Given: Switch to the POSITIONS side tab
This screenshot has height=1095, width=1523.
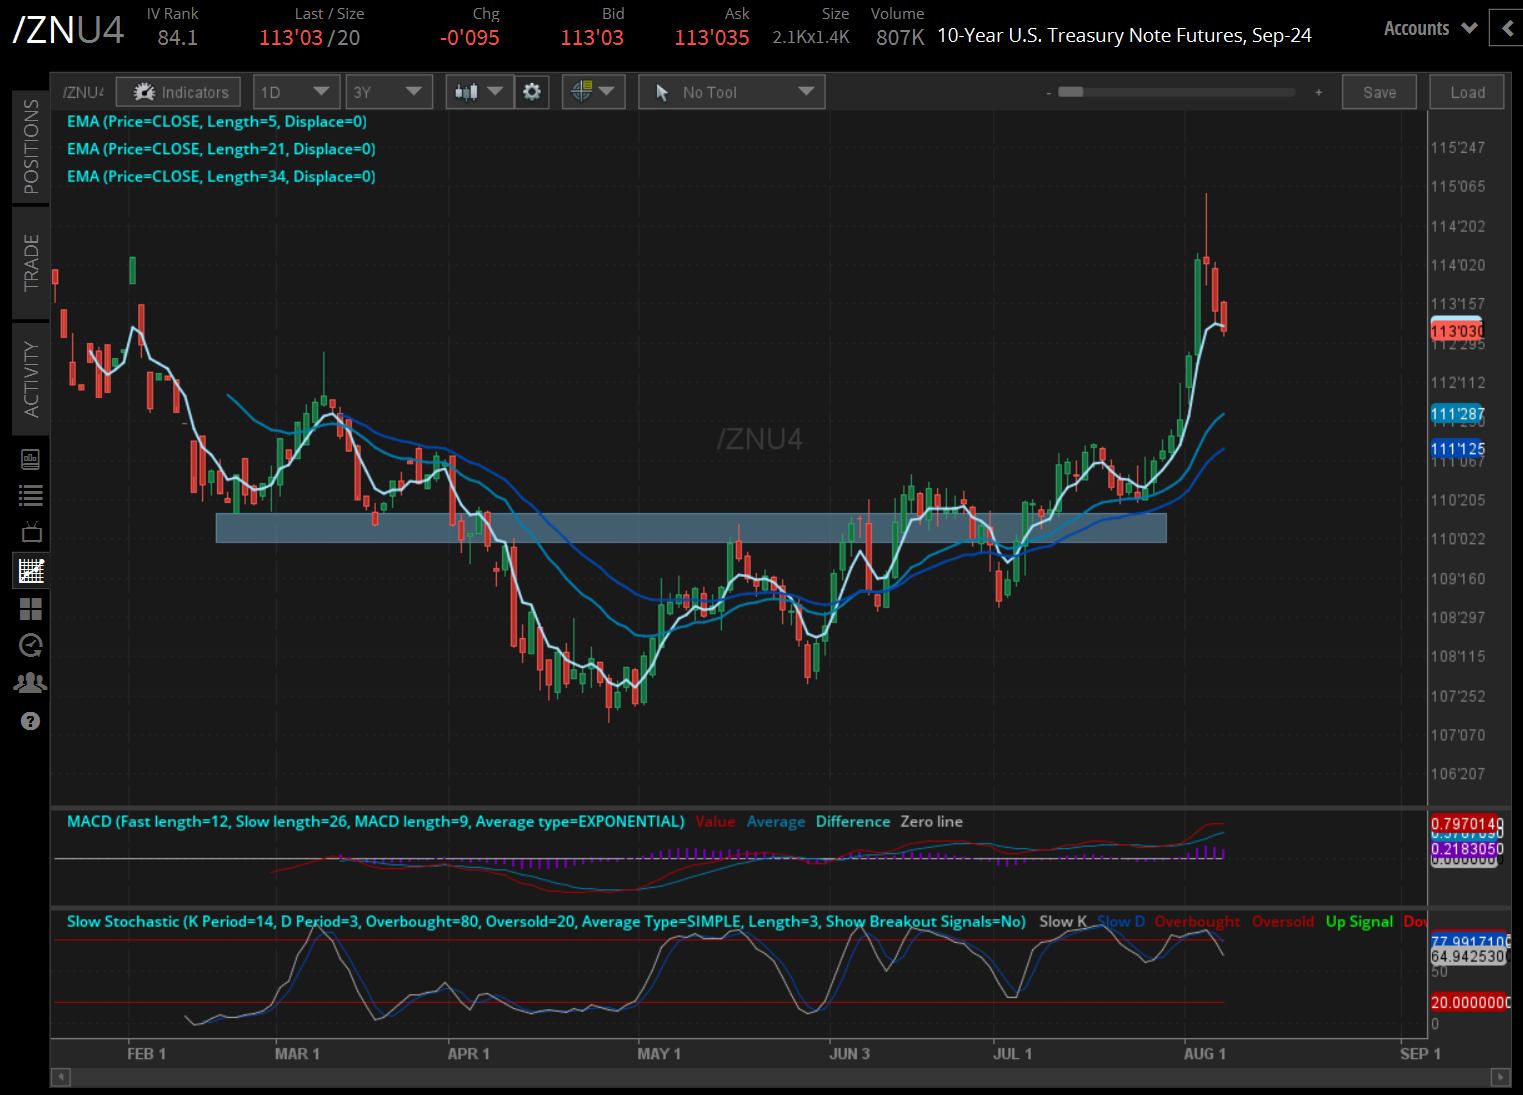Looking at the screenshot, I should coord(31,146).
